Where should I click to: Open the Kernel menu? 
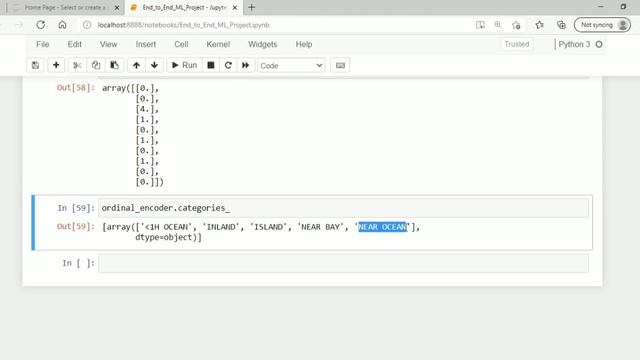click(x=218, y=44)
